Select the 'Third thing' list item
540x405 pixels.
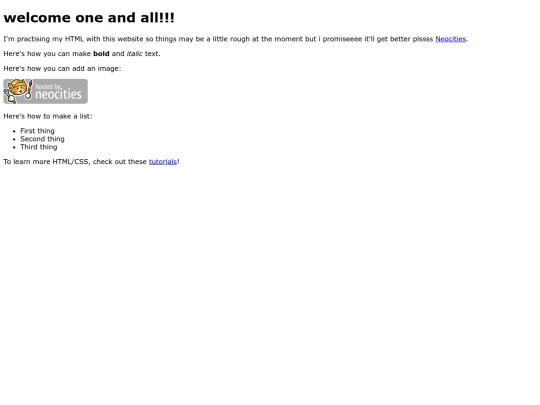pyautogui.click(x=39, y=147)
